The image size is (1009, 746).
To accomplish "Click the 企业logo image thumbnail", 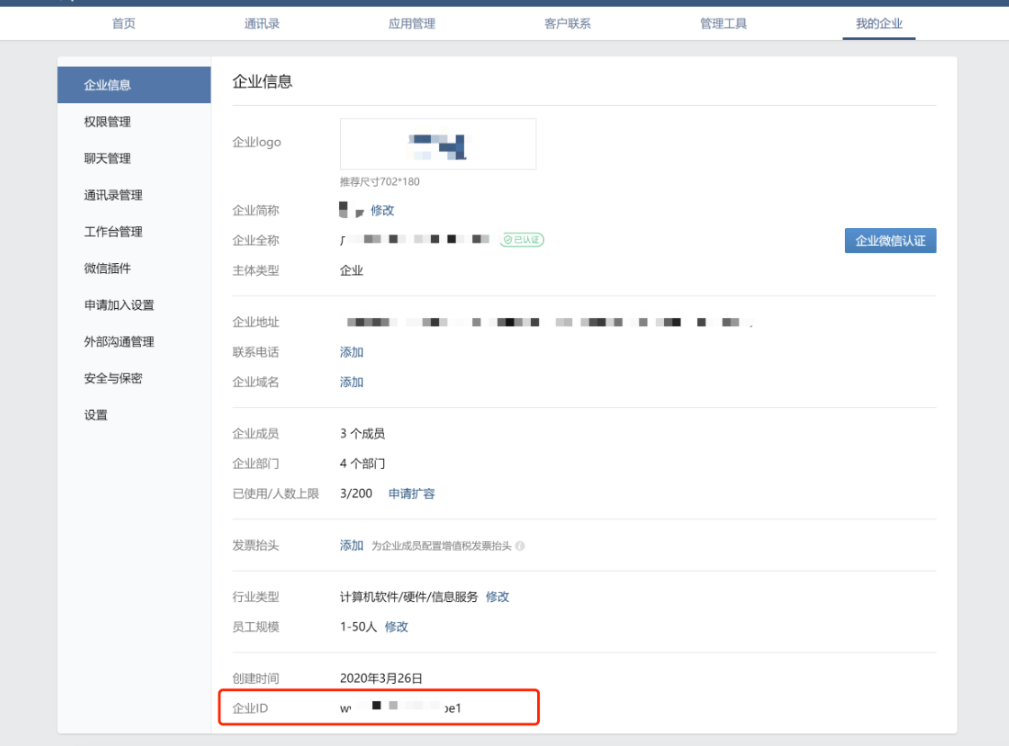I will (438, 144).
